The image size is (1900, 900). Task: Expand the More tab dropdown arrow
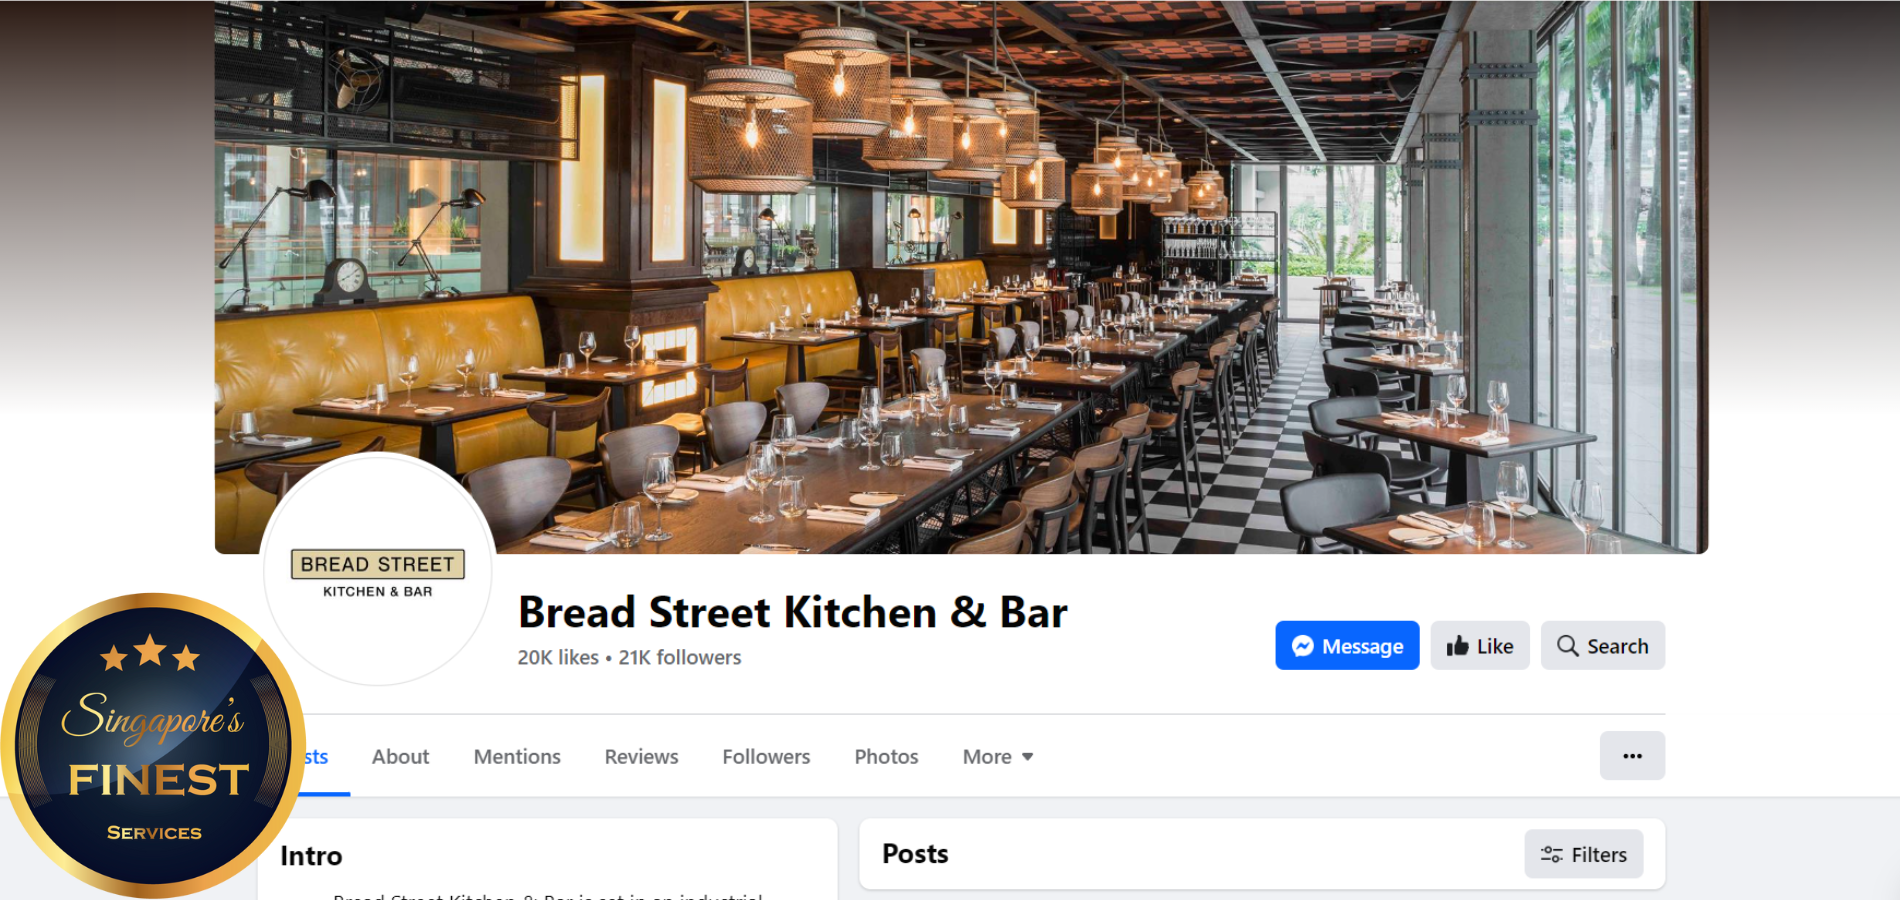click(x=1027, y=757)
